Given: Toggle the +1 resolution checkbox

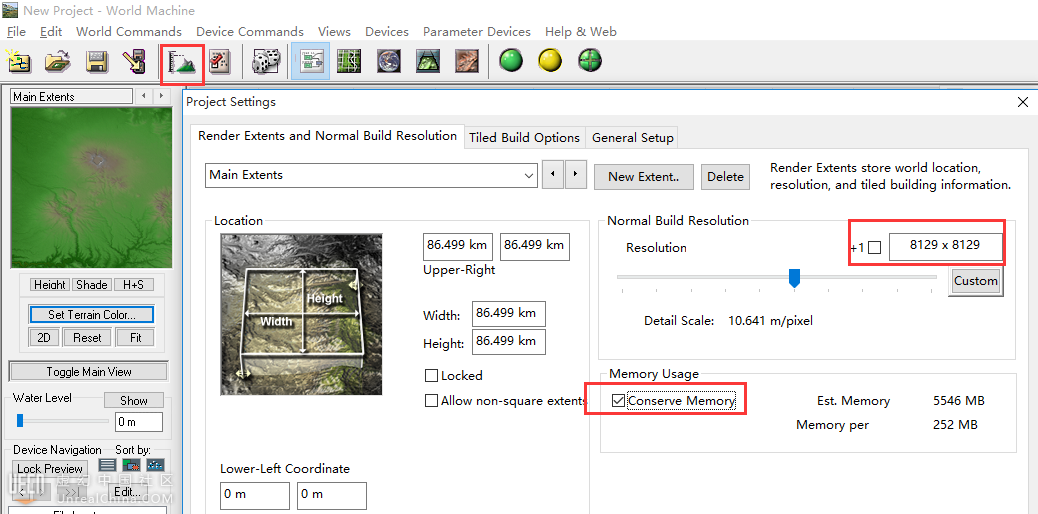Looking at the screenshot, I should 875,248.
